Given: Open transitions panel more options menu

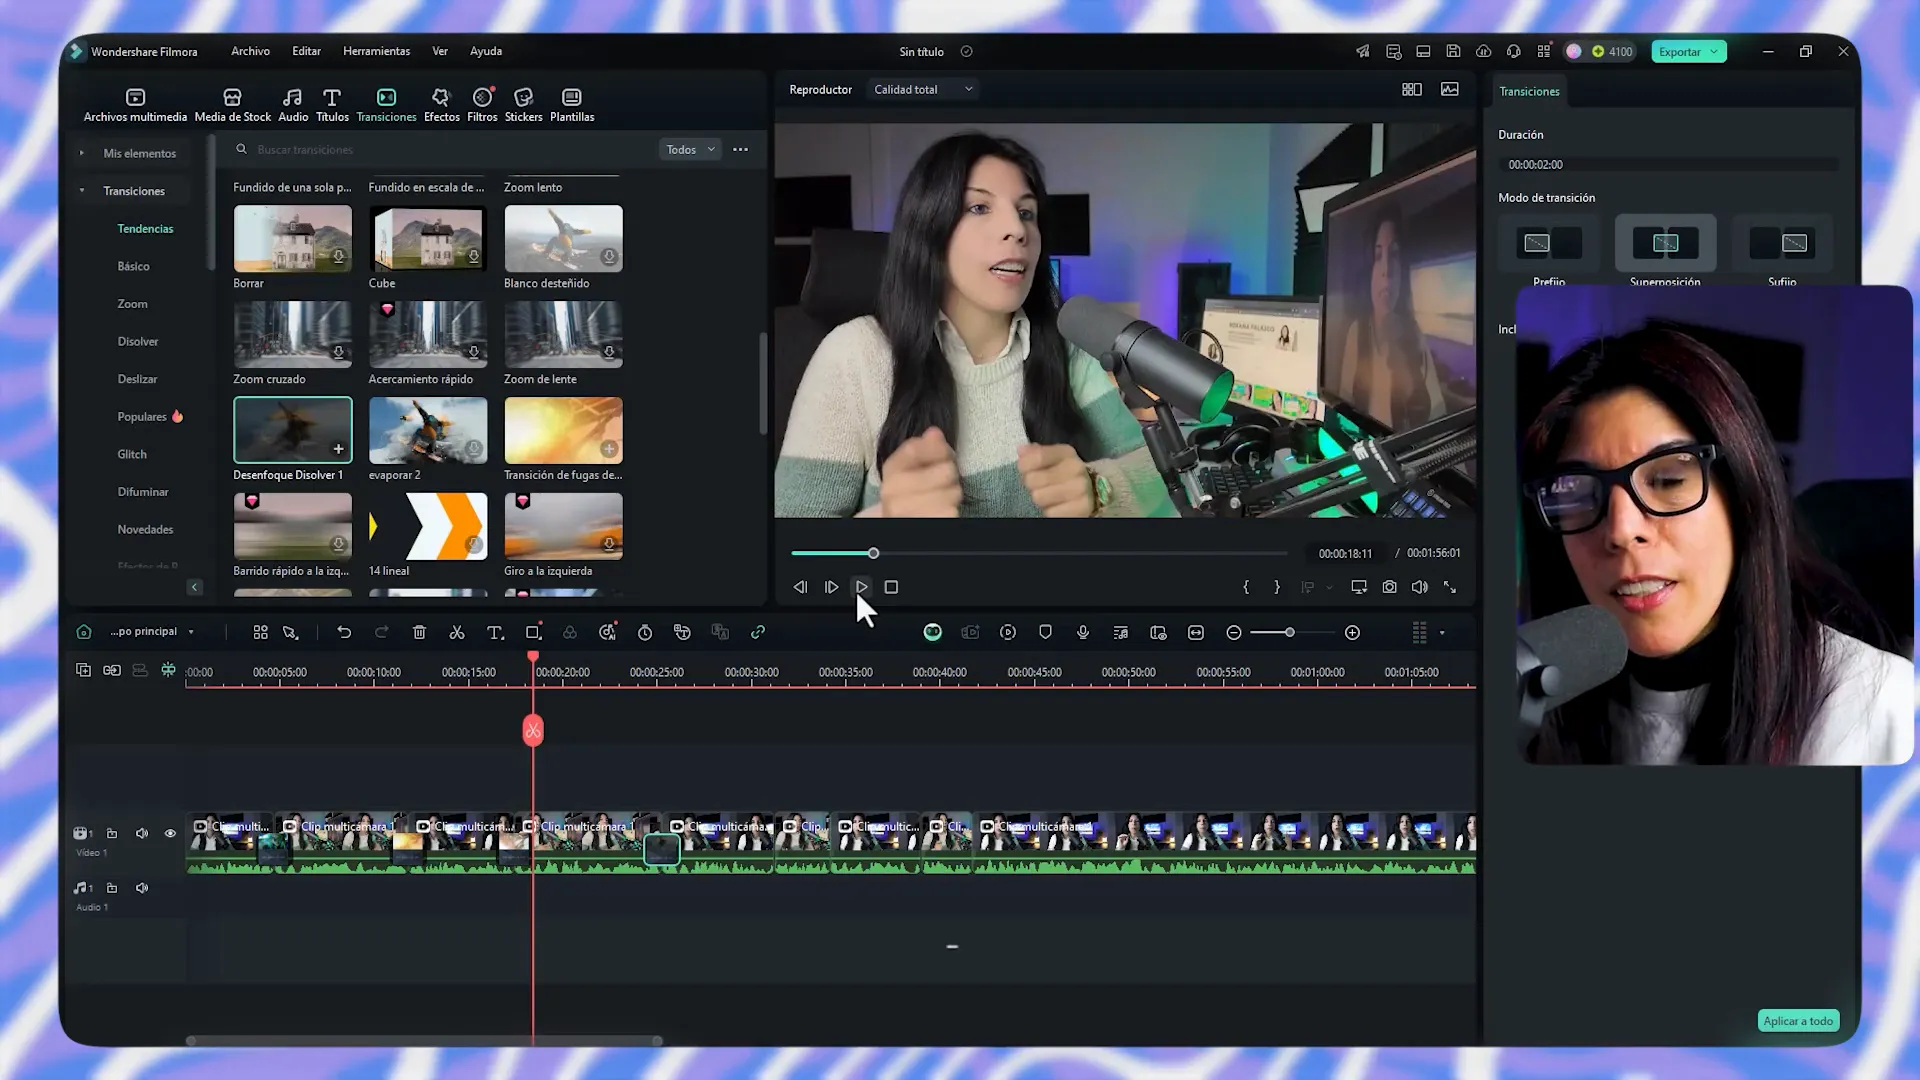Looking at the screenshot, I should click(x=740, y=150).
